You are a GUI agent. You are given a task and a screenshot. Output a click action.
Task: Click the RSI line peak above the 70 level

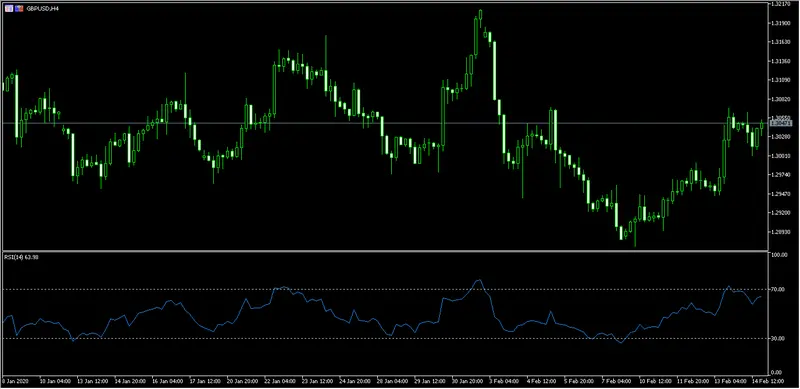click(479, 280)
